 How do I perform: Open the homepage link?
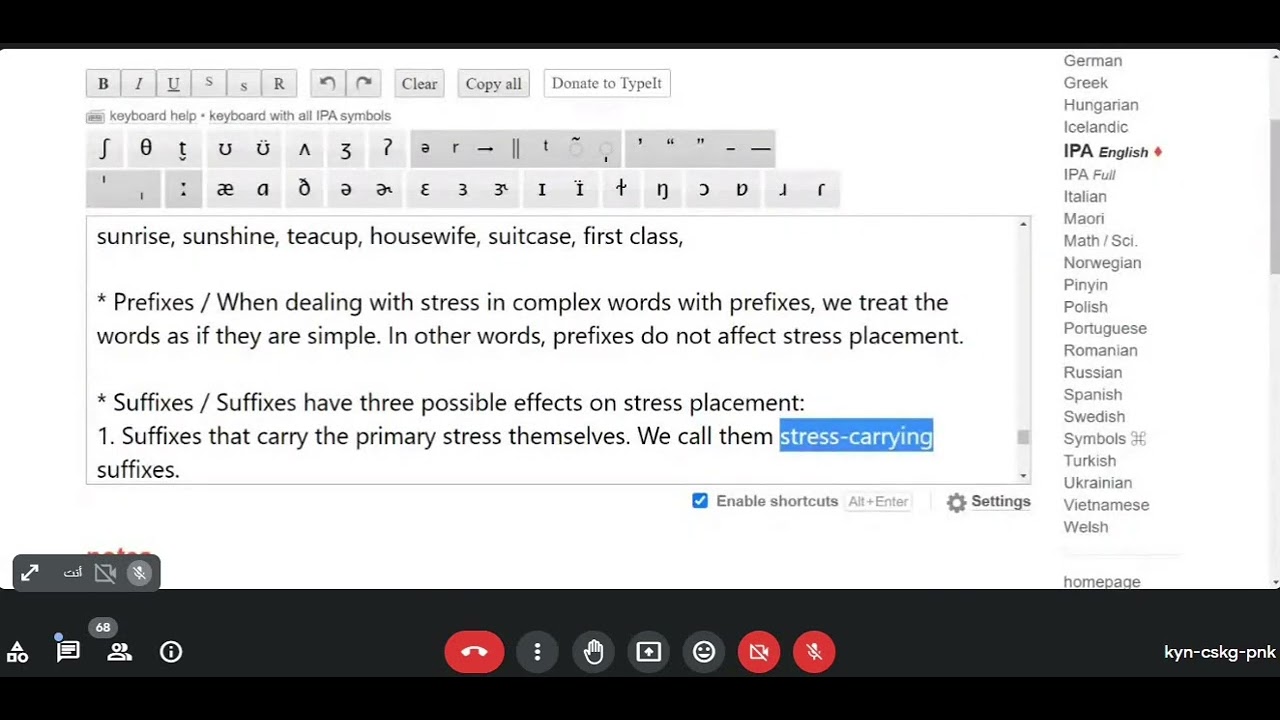(x=1102, y=582)
